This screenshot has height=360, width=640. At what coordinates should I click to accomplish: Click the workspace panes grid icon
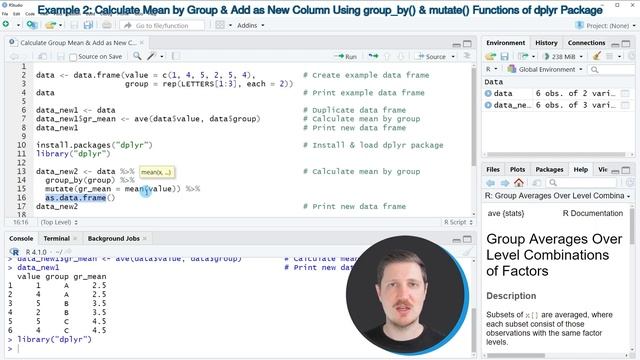click(220, 25)
